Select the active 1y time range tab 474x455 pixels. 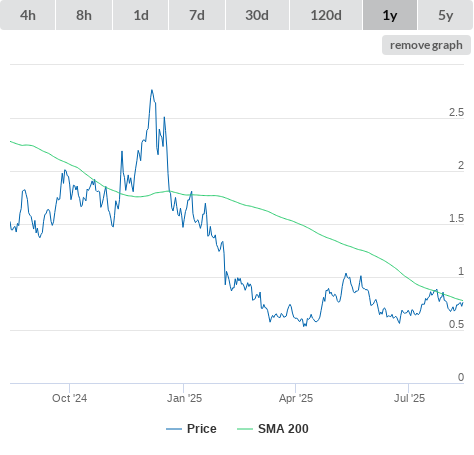(x=390, y=15)
